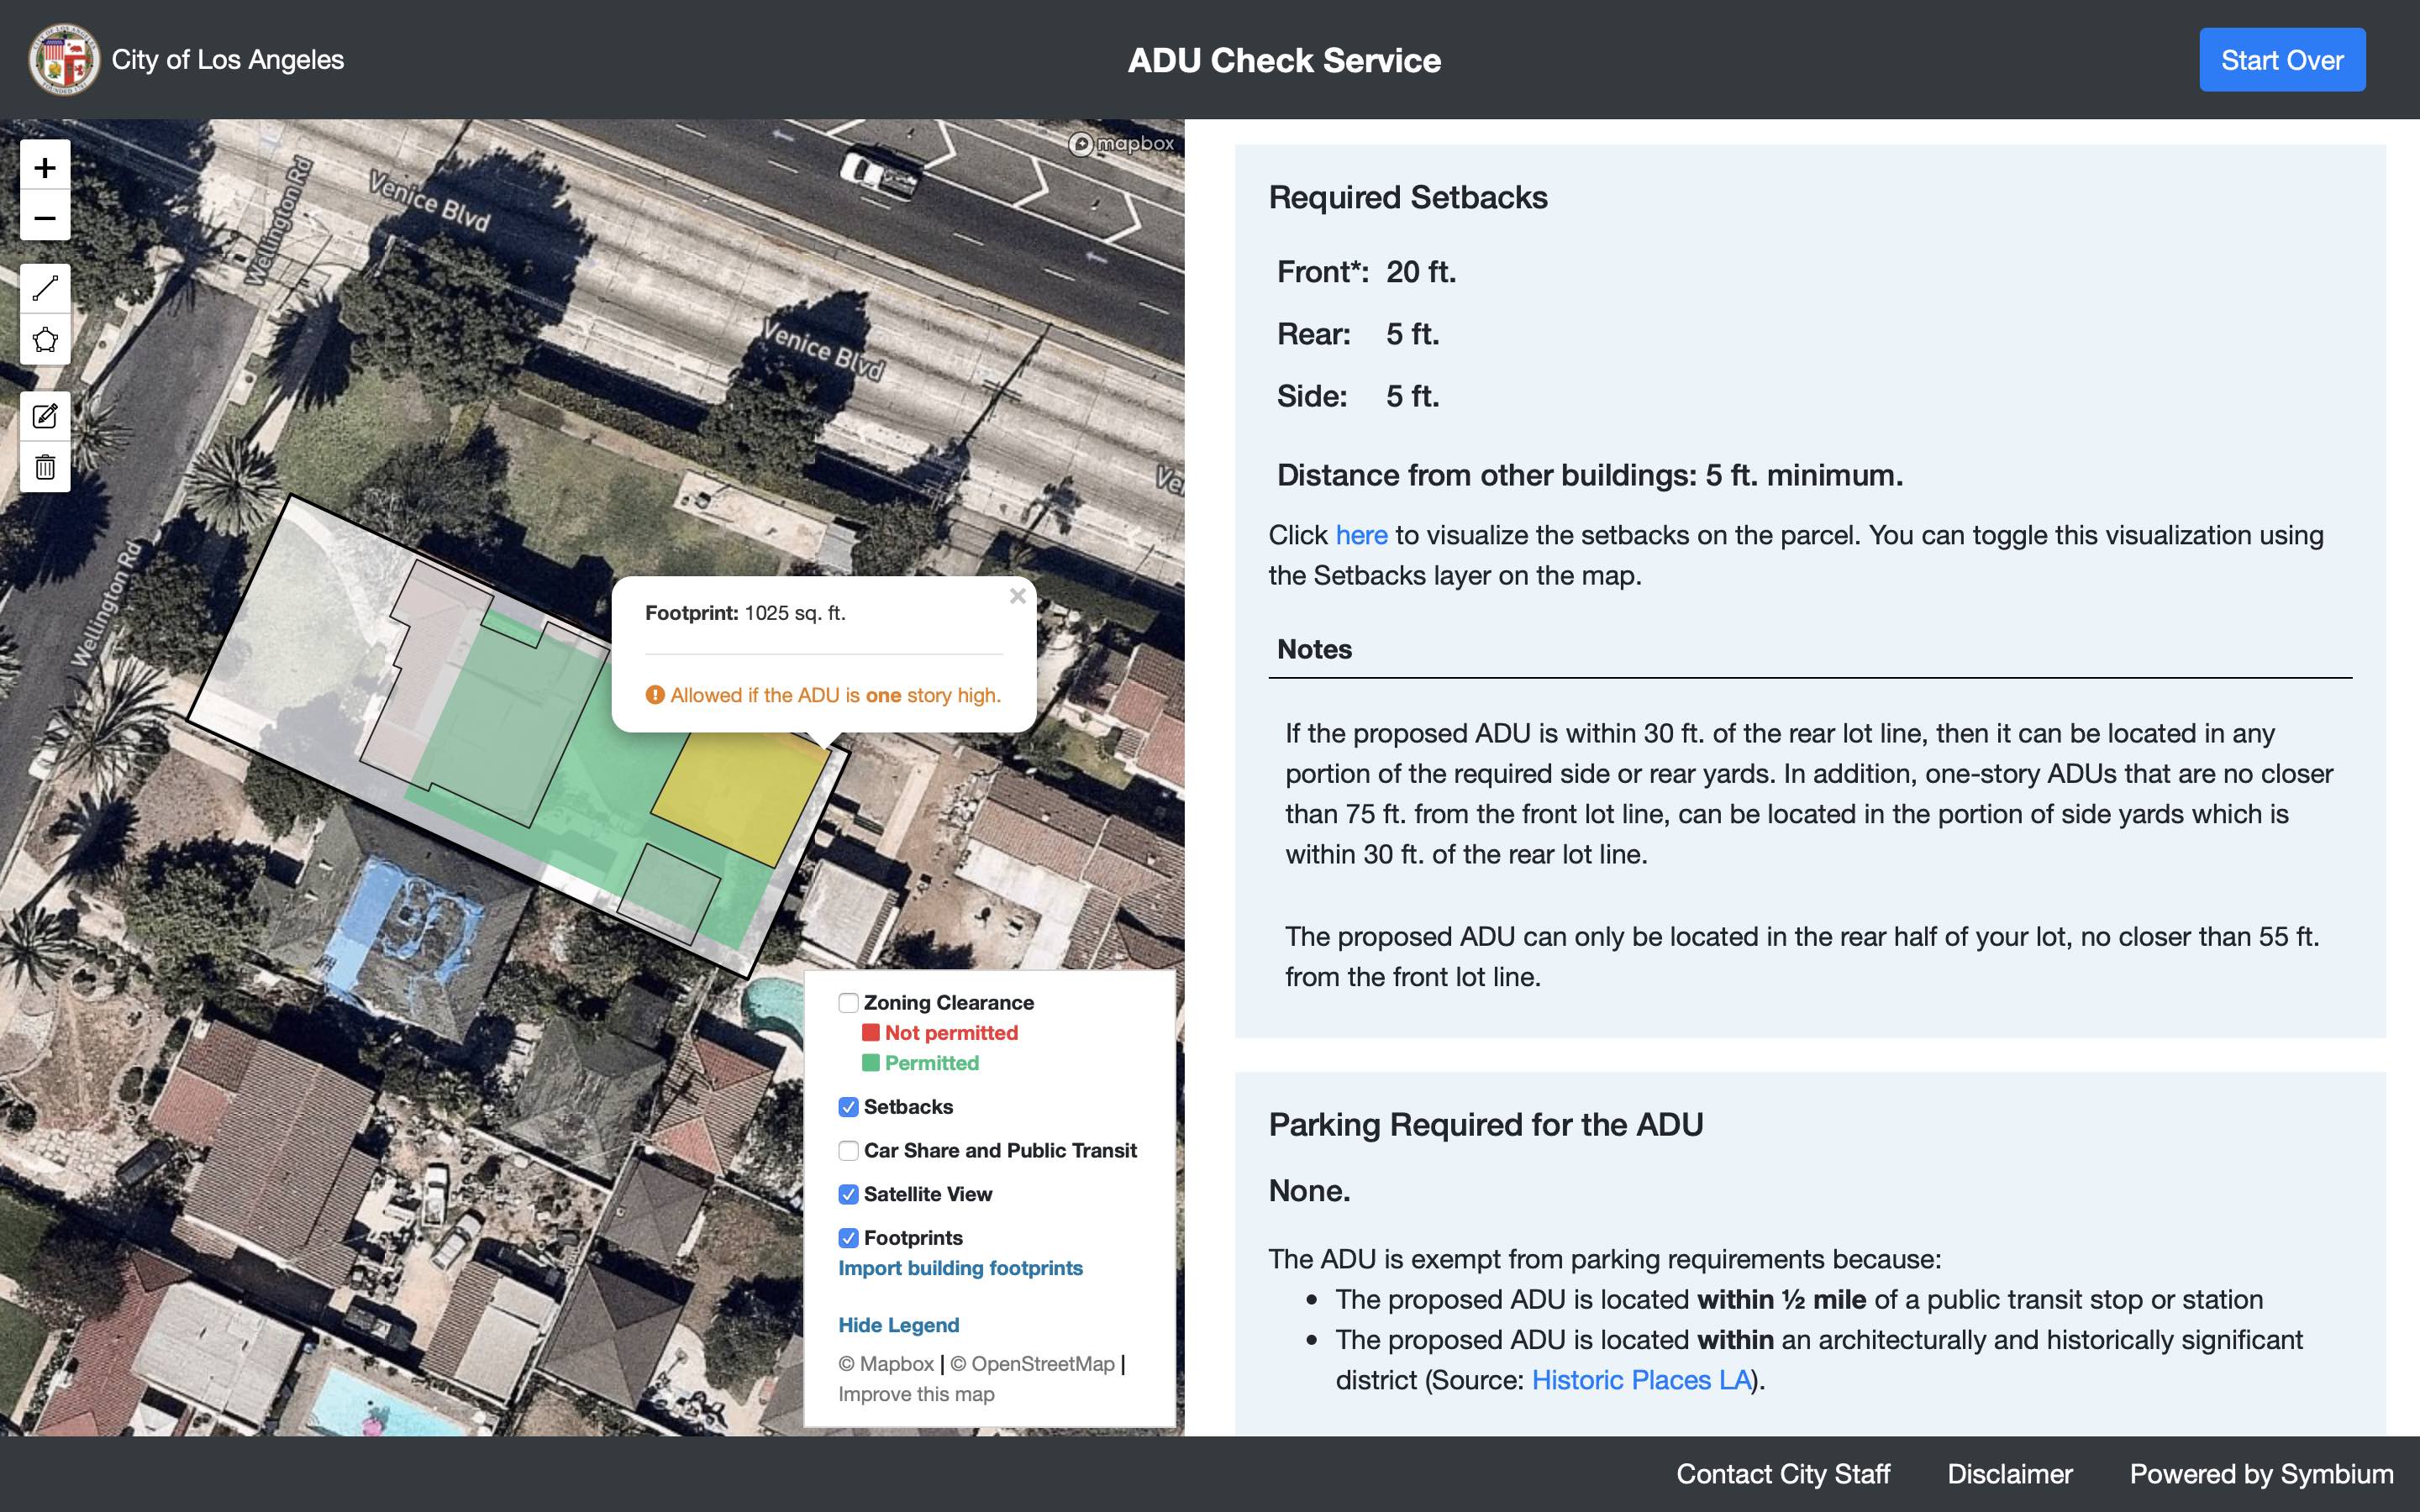Image resolution: width=2420 pixels, height=1512 pixels.
Task: Click 'City of Los Angeles' header text
Action: [x=227, y=60]
